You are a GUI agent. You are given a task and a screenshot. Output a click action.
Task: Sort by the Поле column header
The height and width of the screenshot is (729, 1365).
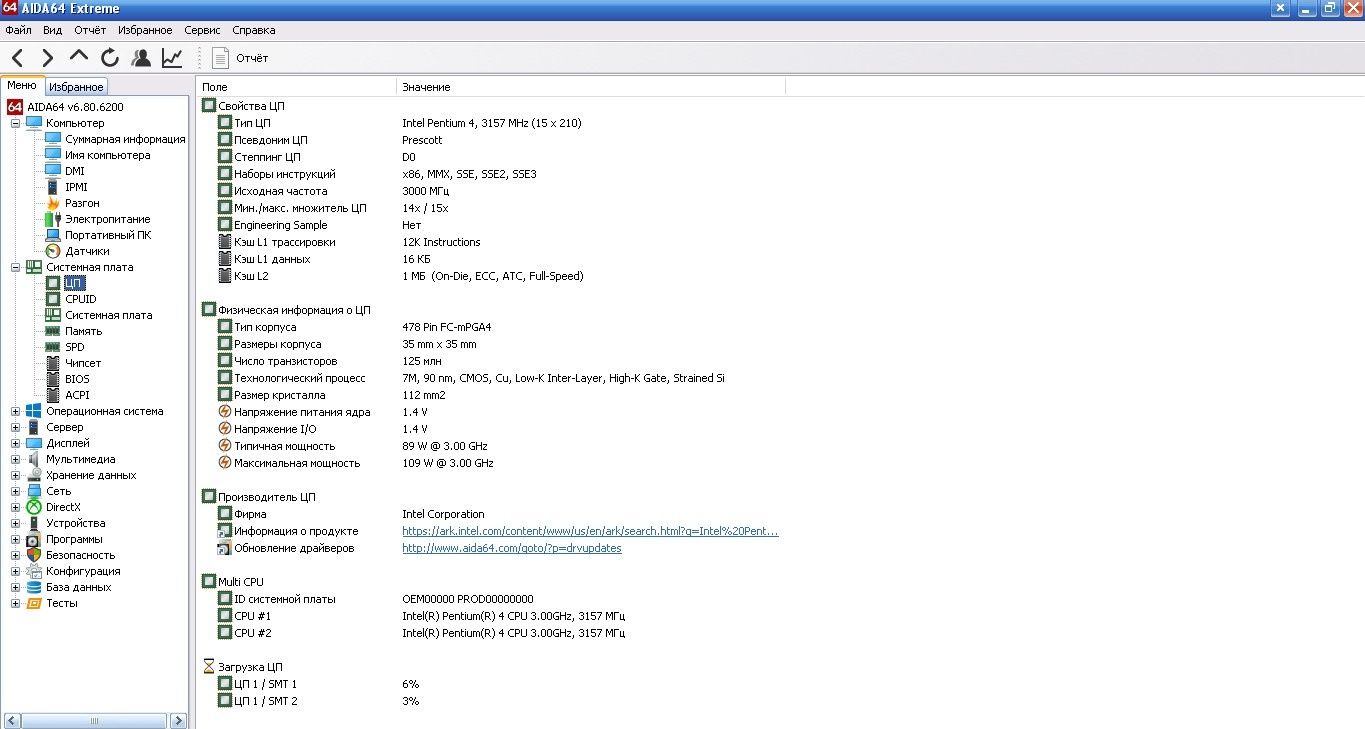(x=296, y=87)
